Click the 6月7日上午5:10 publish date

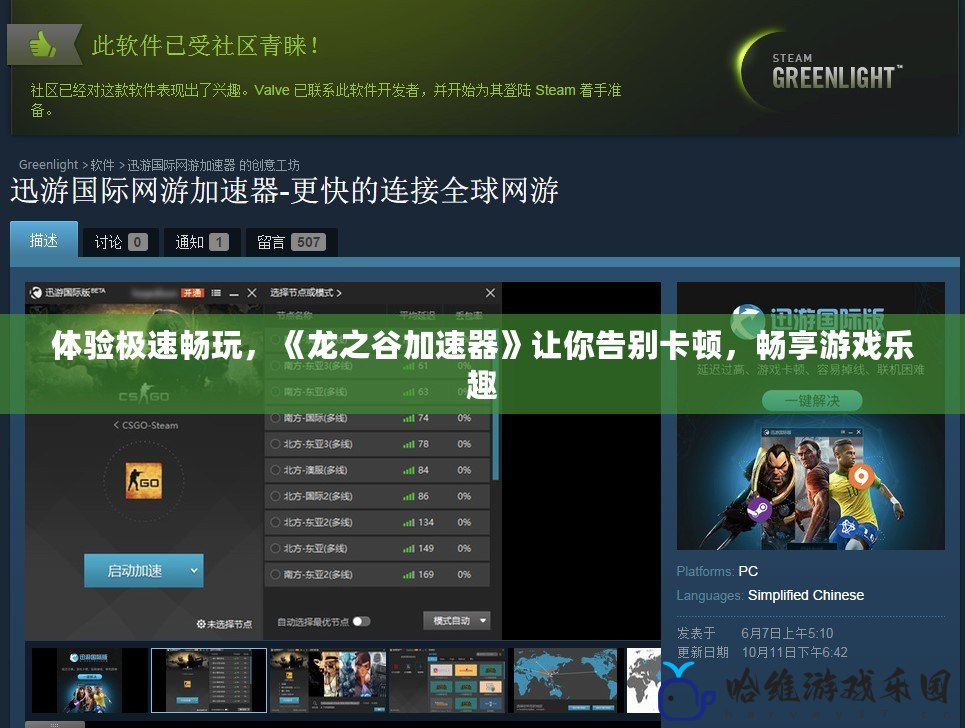(787, 633)
